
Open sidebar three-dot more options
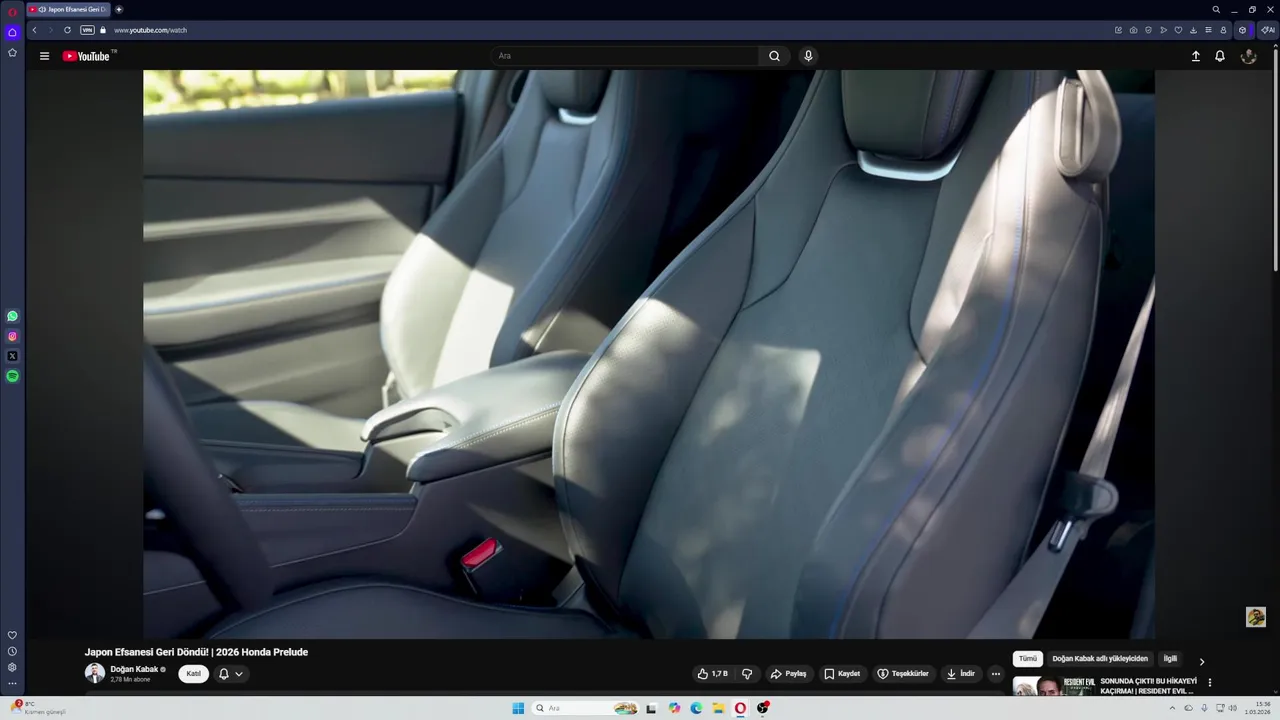coord(12,683)
